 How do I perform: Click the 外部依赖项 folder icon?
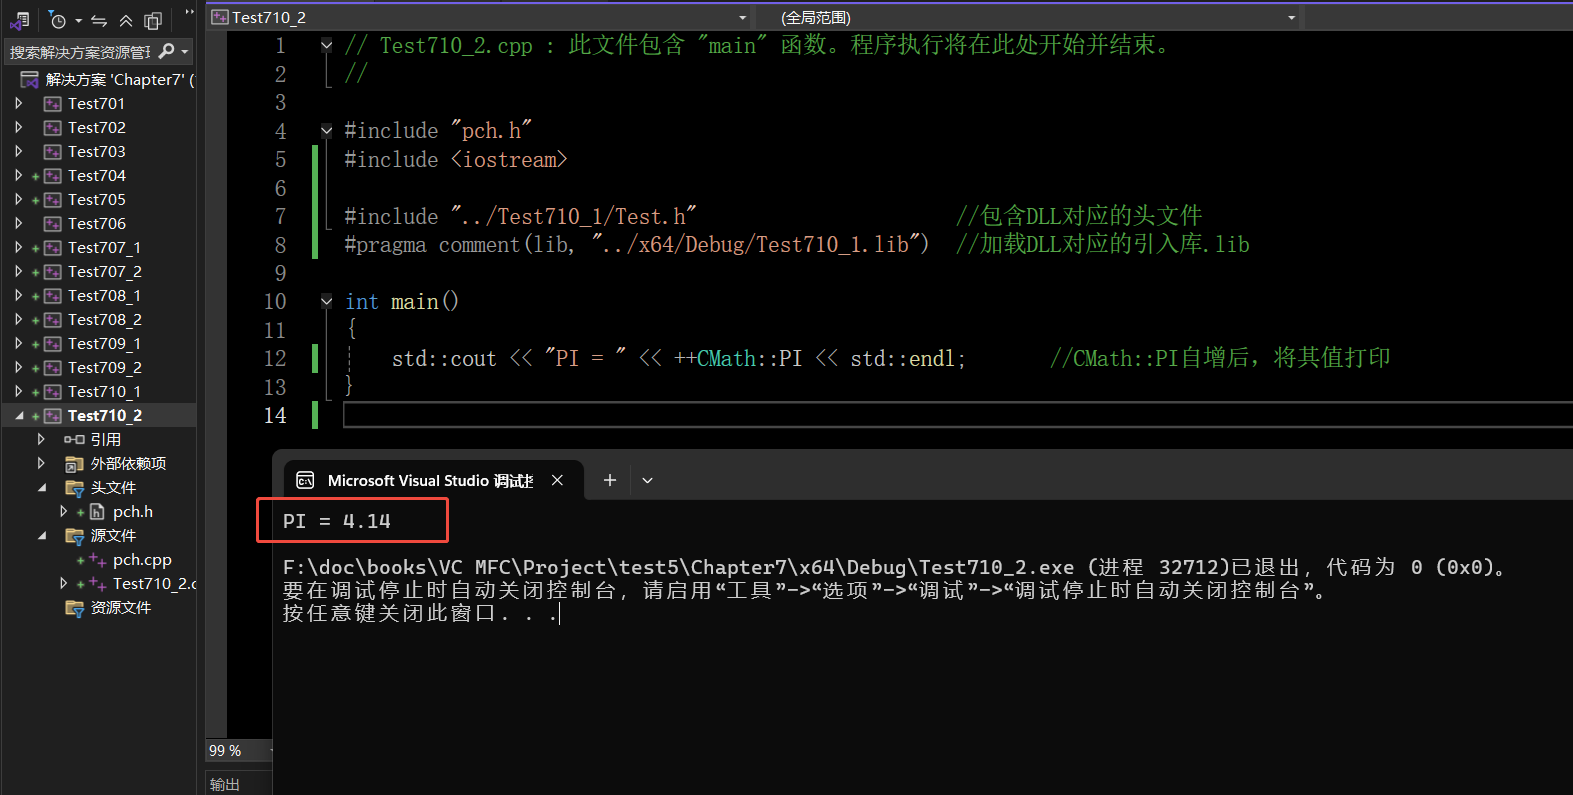[x=74, y=464]
